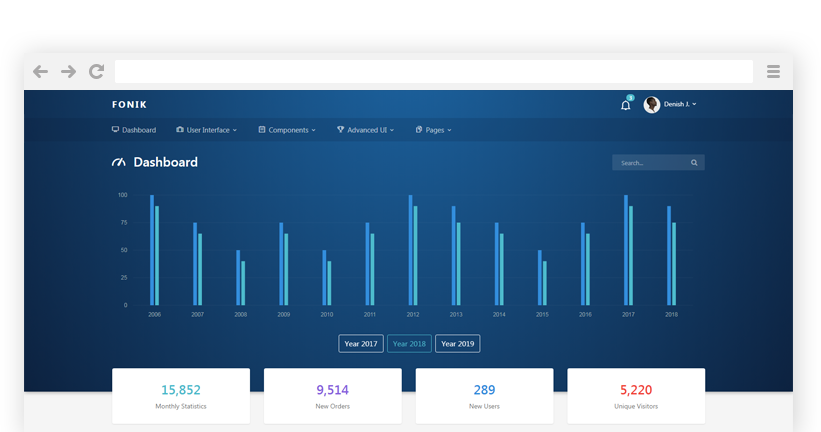The height and width of the screenshot is (432, 821).
Task: Click the notification bell icon
Action: coord(626,105)
